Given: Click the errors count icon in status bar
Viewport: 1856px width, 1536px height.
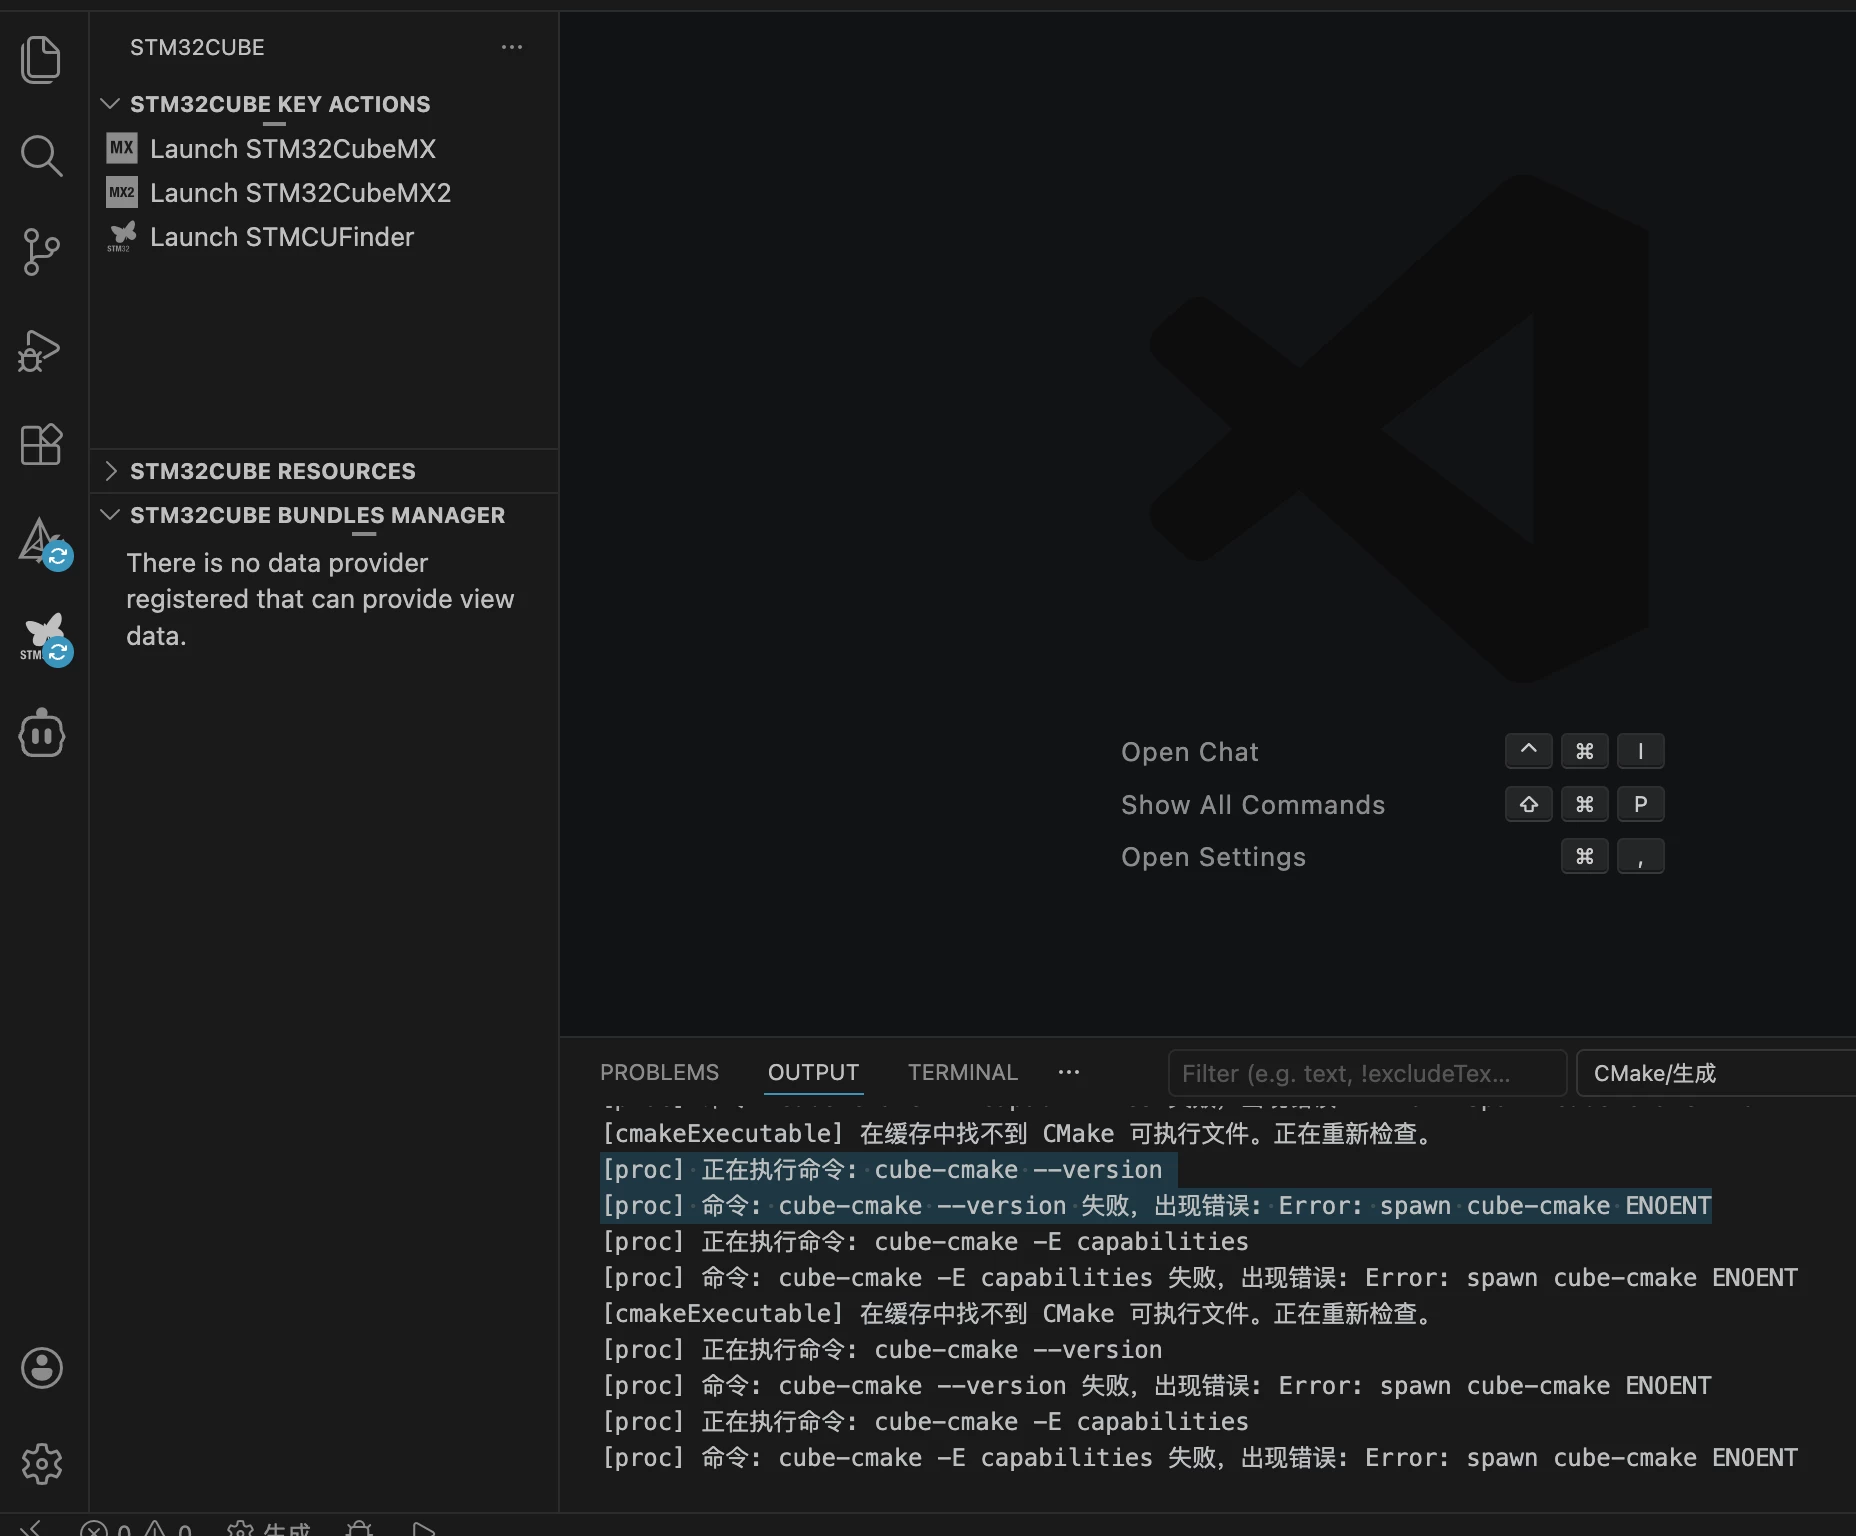Looking at the screenshot, I should click(94, 1529).
